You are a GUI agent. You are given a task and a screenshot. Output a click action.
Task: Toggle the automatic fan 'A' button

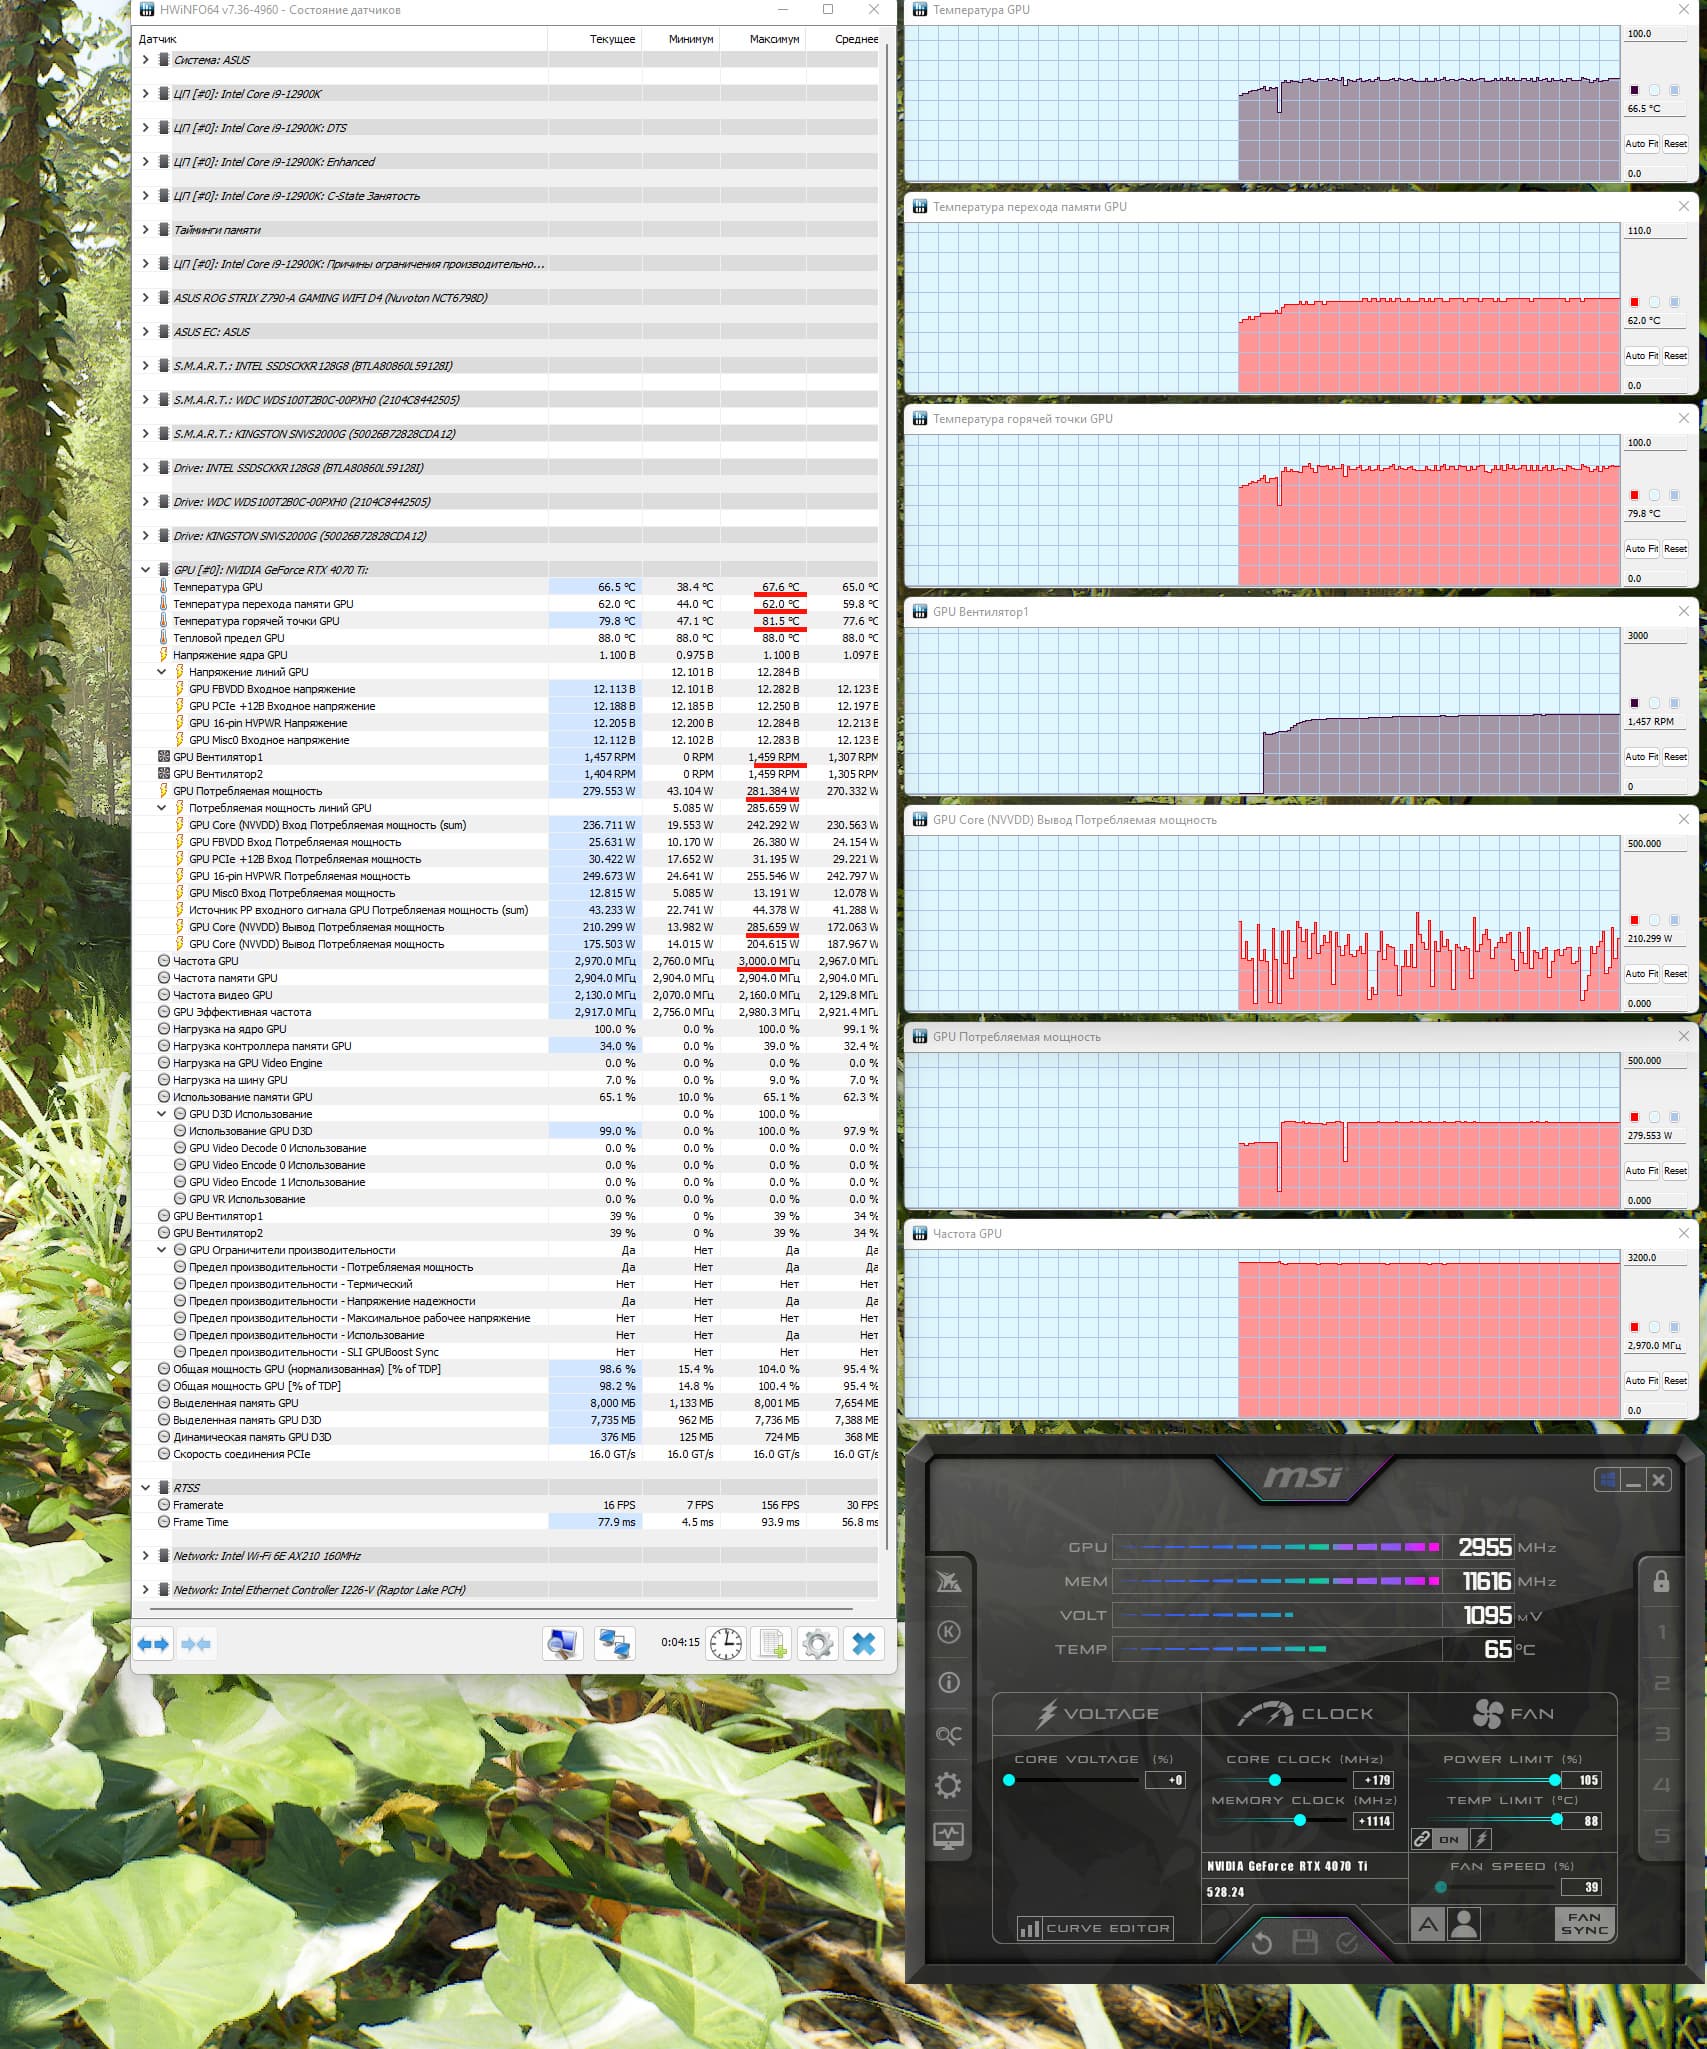1428,1924
